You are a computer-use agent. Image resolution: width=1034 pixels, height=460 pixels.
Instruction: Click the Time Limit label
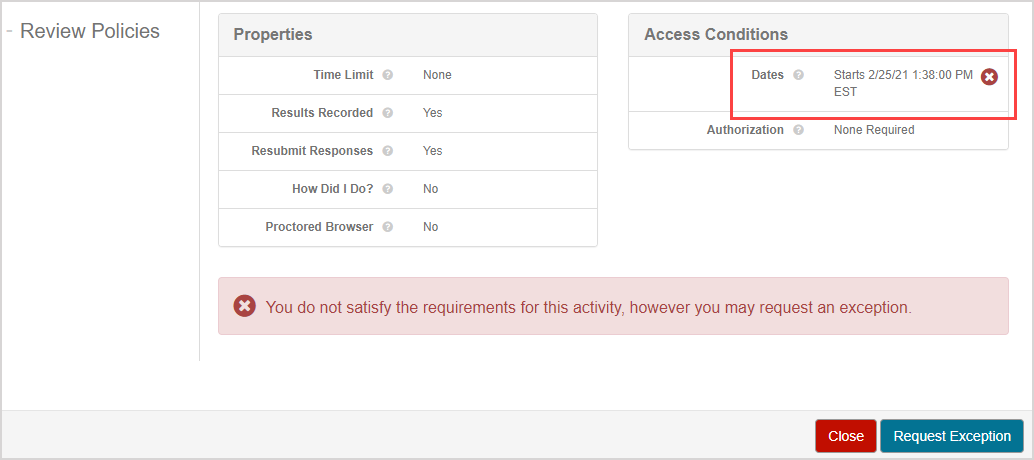(x=343, y=75)
